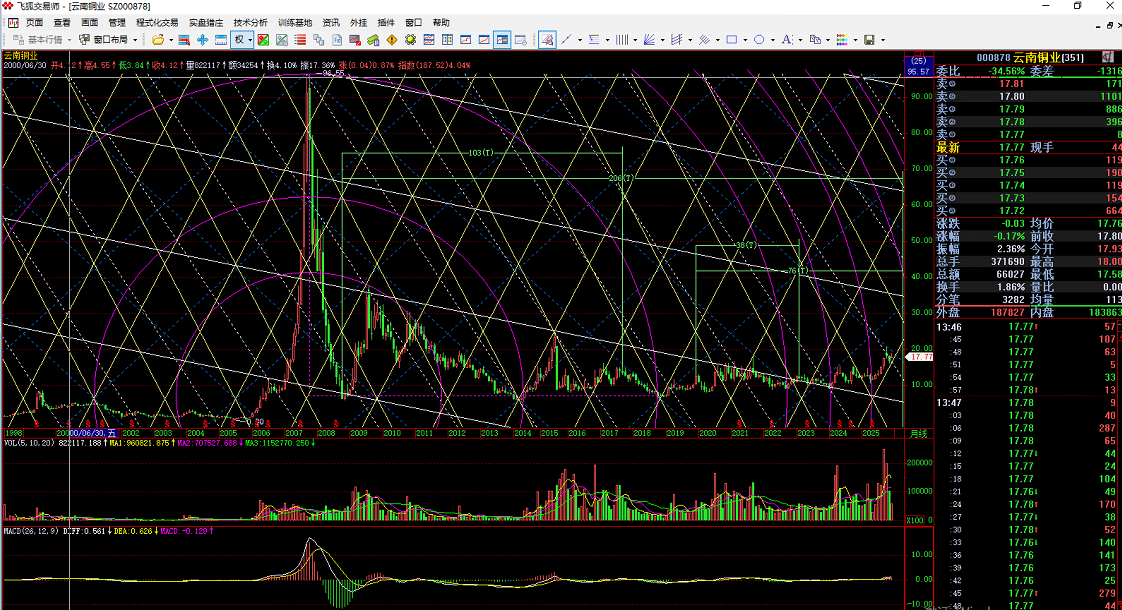Toggle the 月线 period label
The image size is (1122, 610).
point(918,434)
